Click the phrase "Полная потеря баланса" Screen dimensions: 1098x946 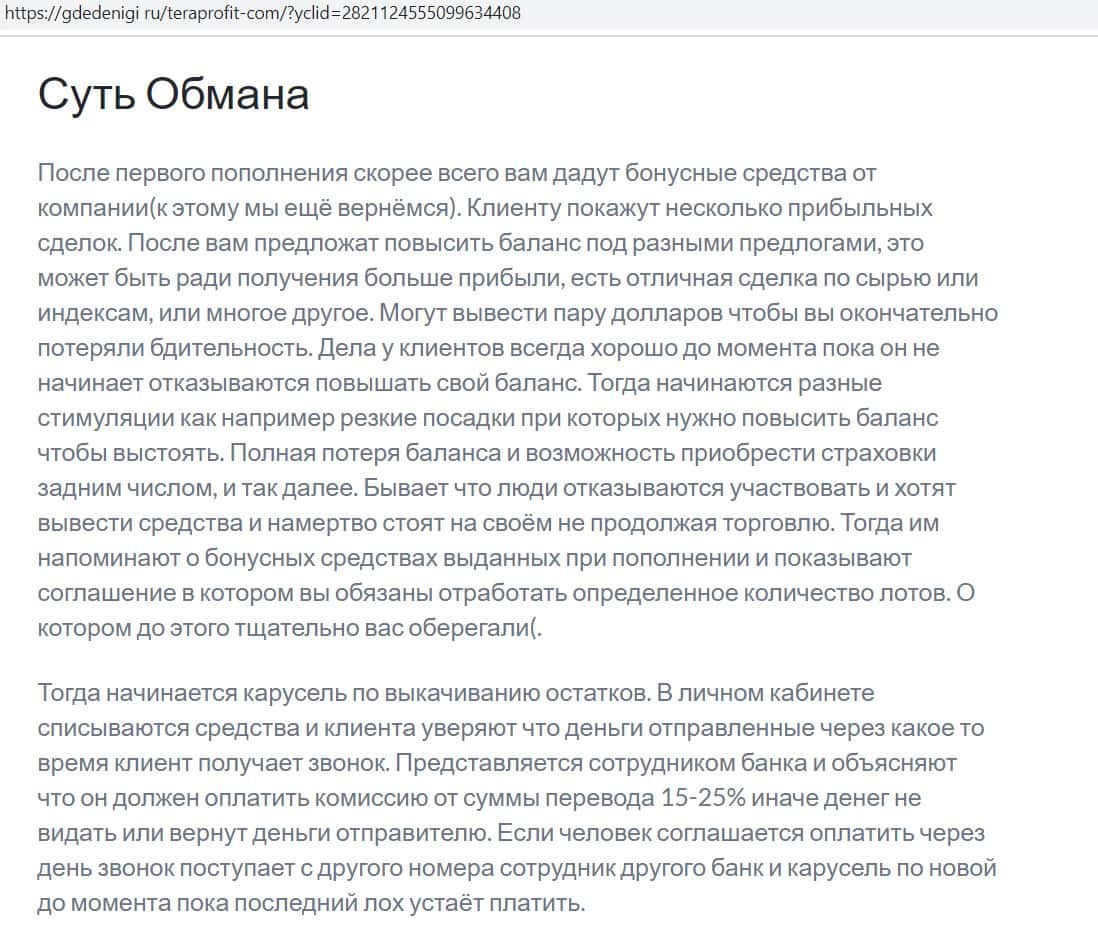[365, 453]
